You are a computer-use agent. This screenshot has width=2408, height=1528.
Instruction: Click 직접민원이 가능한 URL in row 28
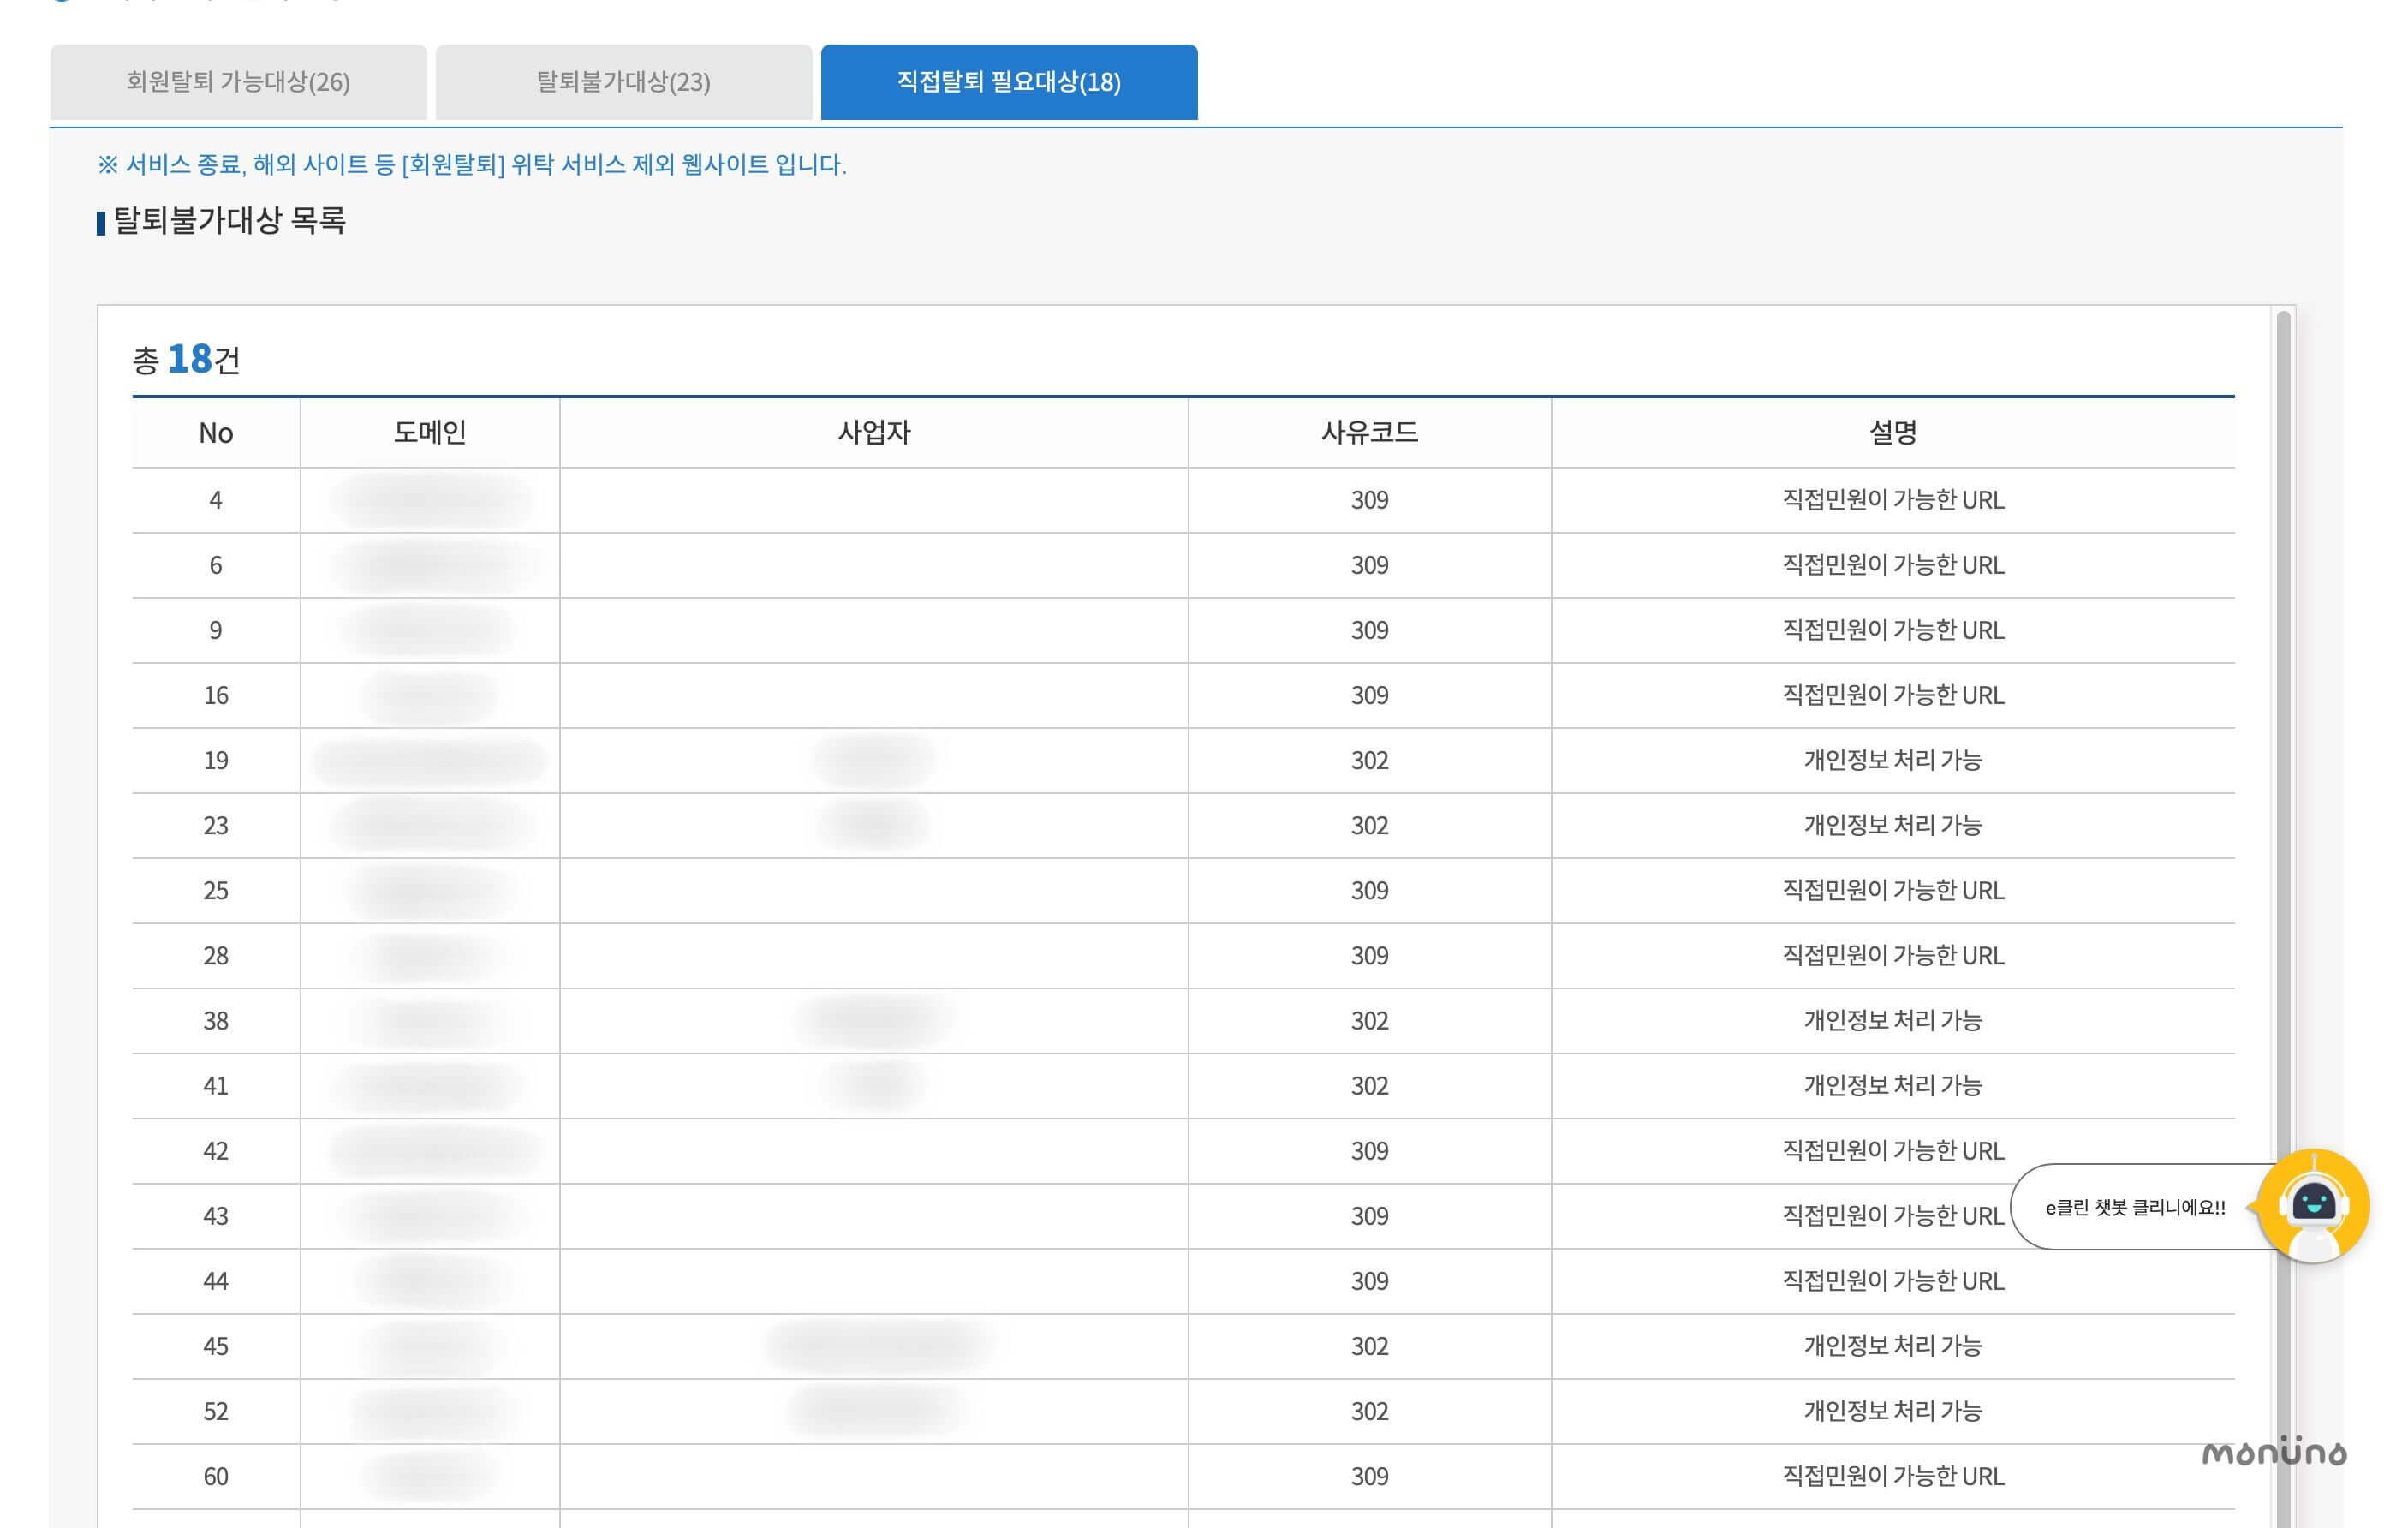(x=1893, y=955)
